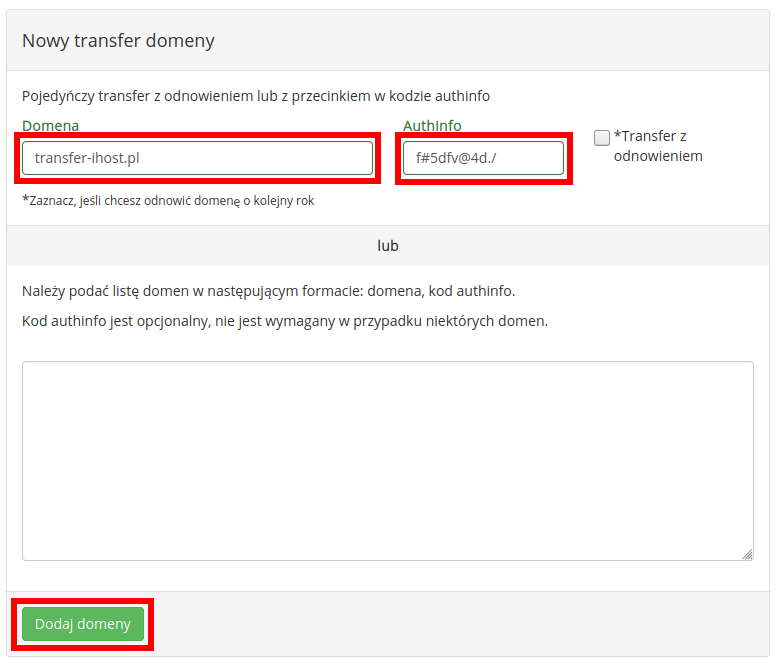Screen dimensions: 779x670
Task: Submit with the Dodaj domeny button
Action: (x=83, y=624)
